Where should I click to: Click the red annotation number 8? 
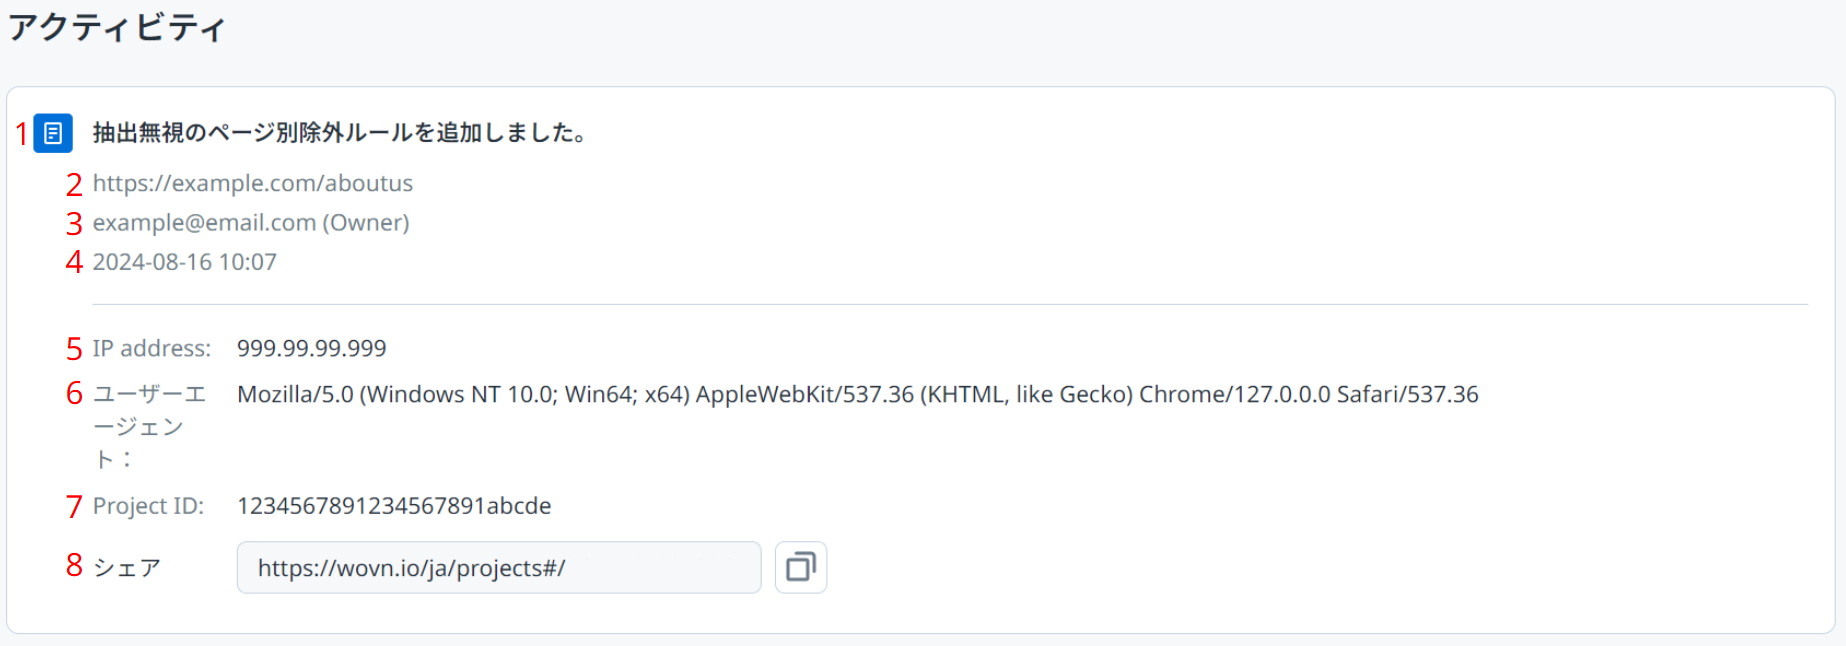(74, 565)
